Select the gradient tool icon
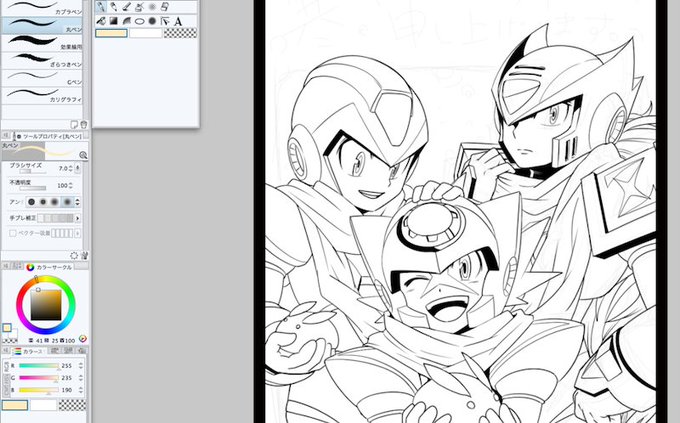This screenshot has width=680, height=423. [114, 21]
